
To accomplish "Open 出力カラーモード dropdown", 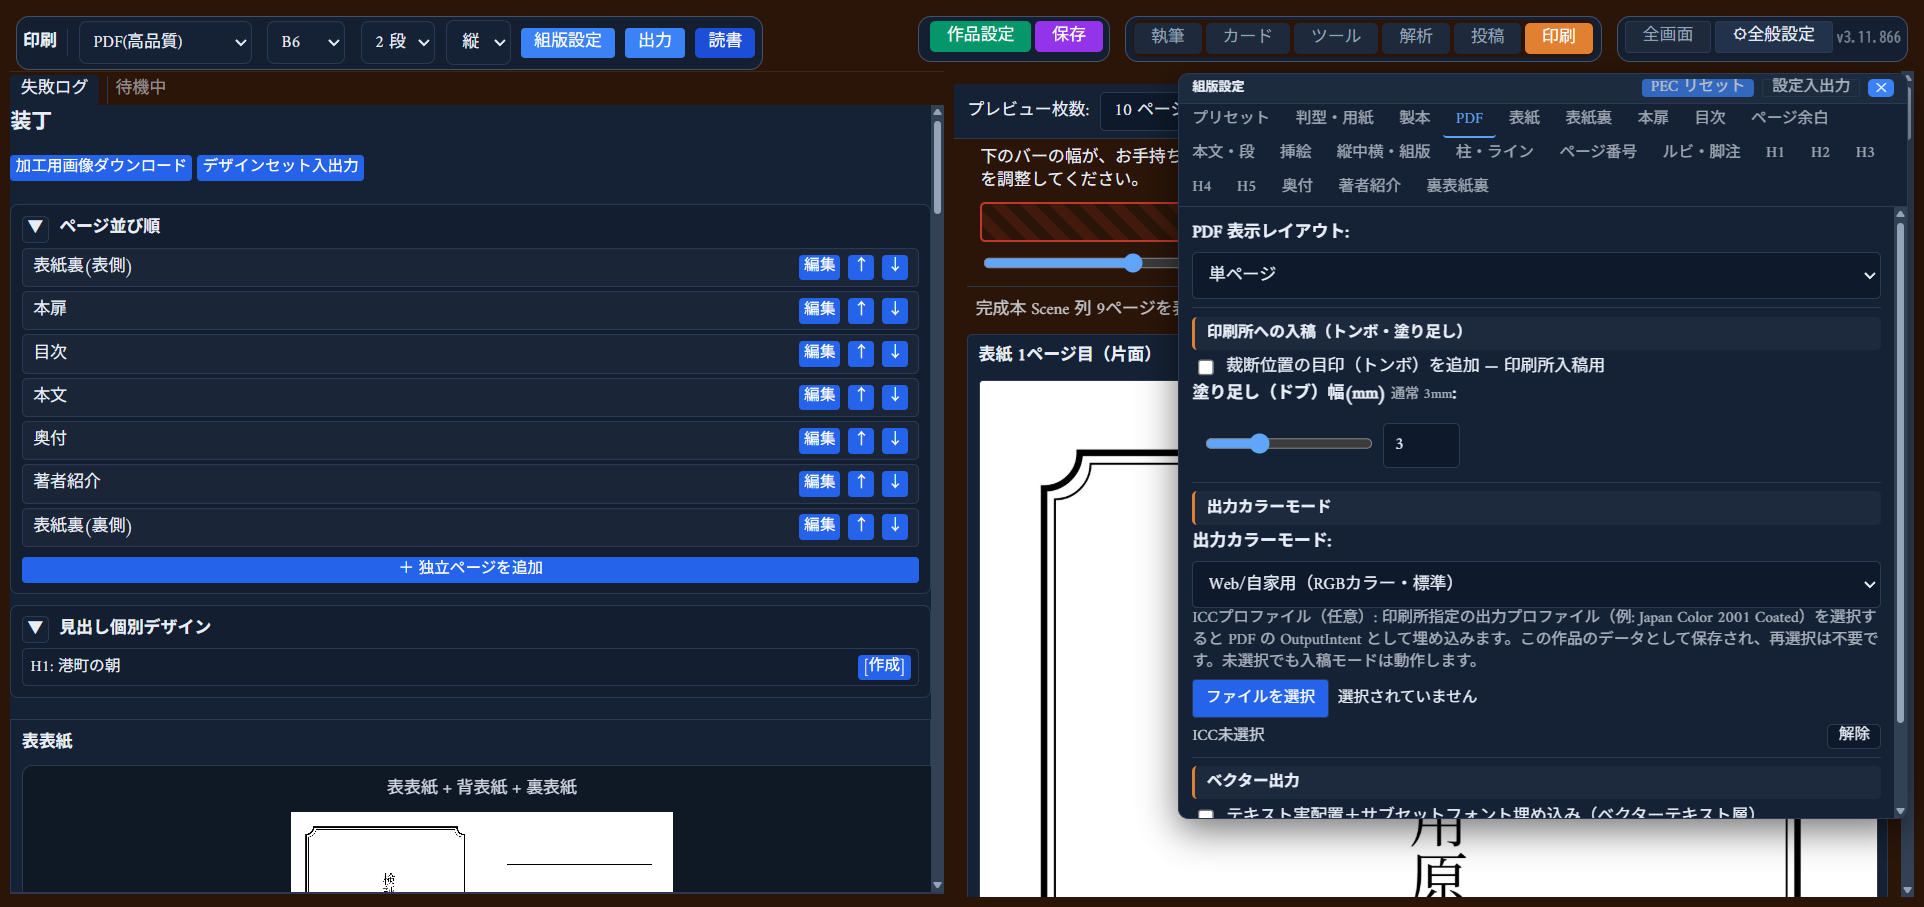I will tap(1536, 584).
